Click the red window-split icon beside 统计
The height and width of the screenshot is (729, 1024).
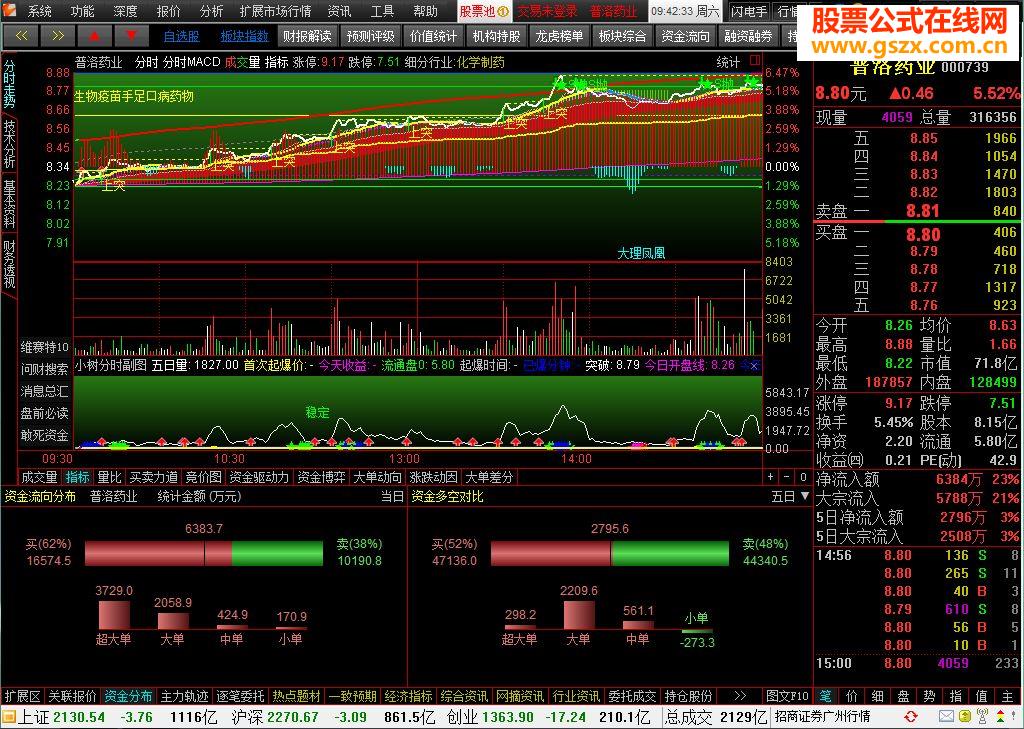(x=755, y=61)
